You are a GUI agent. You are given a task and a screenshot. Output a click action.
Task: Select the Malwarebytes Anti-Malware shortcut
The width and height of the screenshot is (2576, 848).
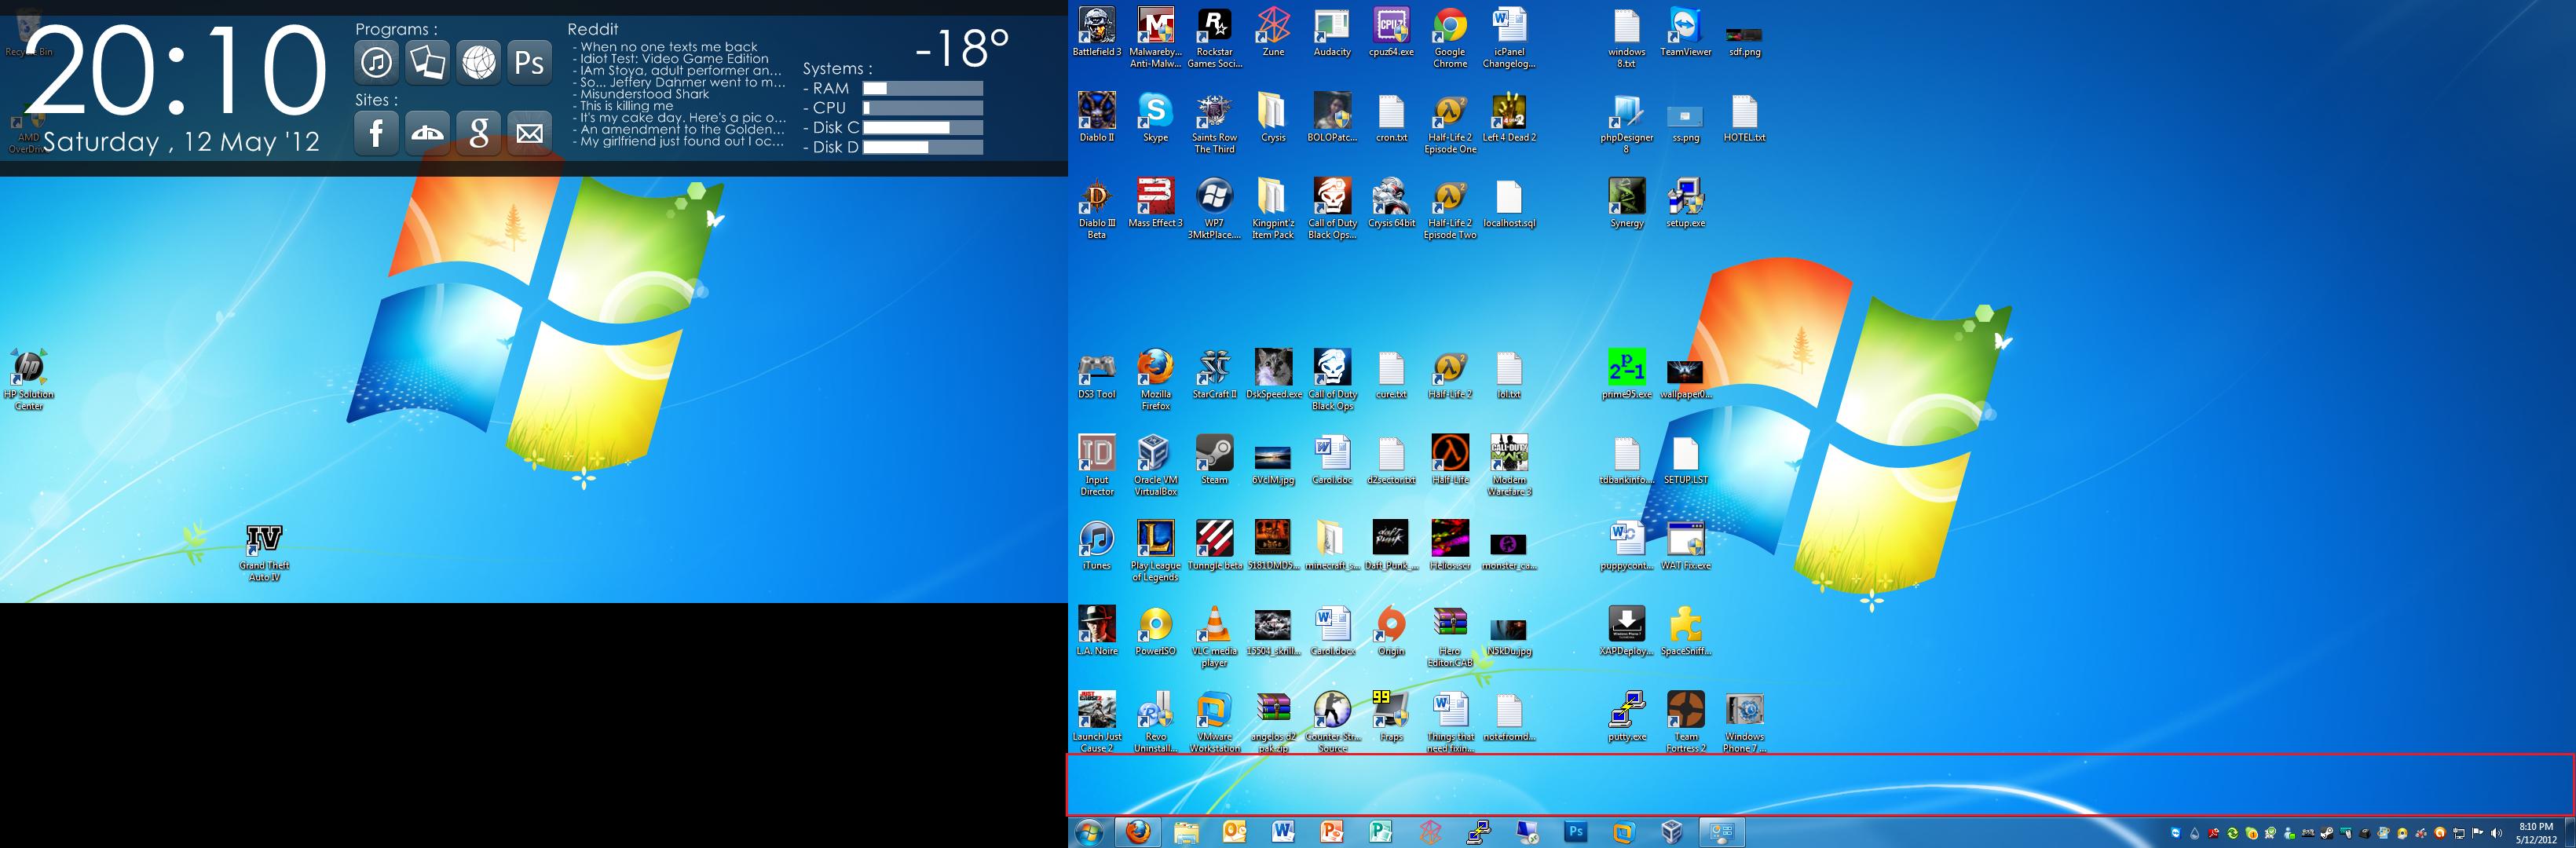[1155, 38]
